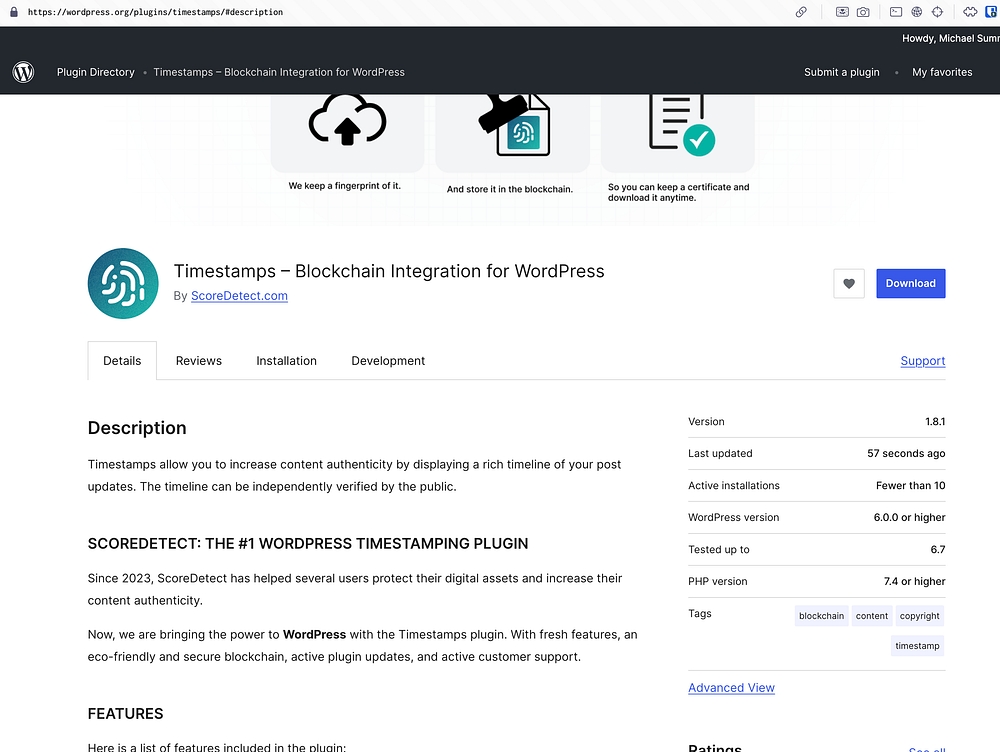This screenshot has width=1000, height=752.
Task: Click the 'Fewer than 10' value
Action: tap(910, 485)
